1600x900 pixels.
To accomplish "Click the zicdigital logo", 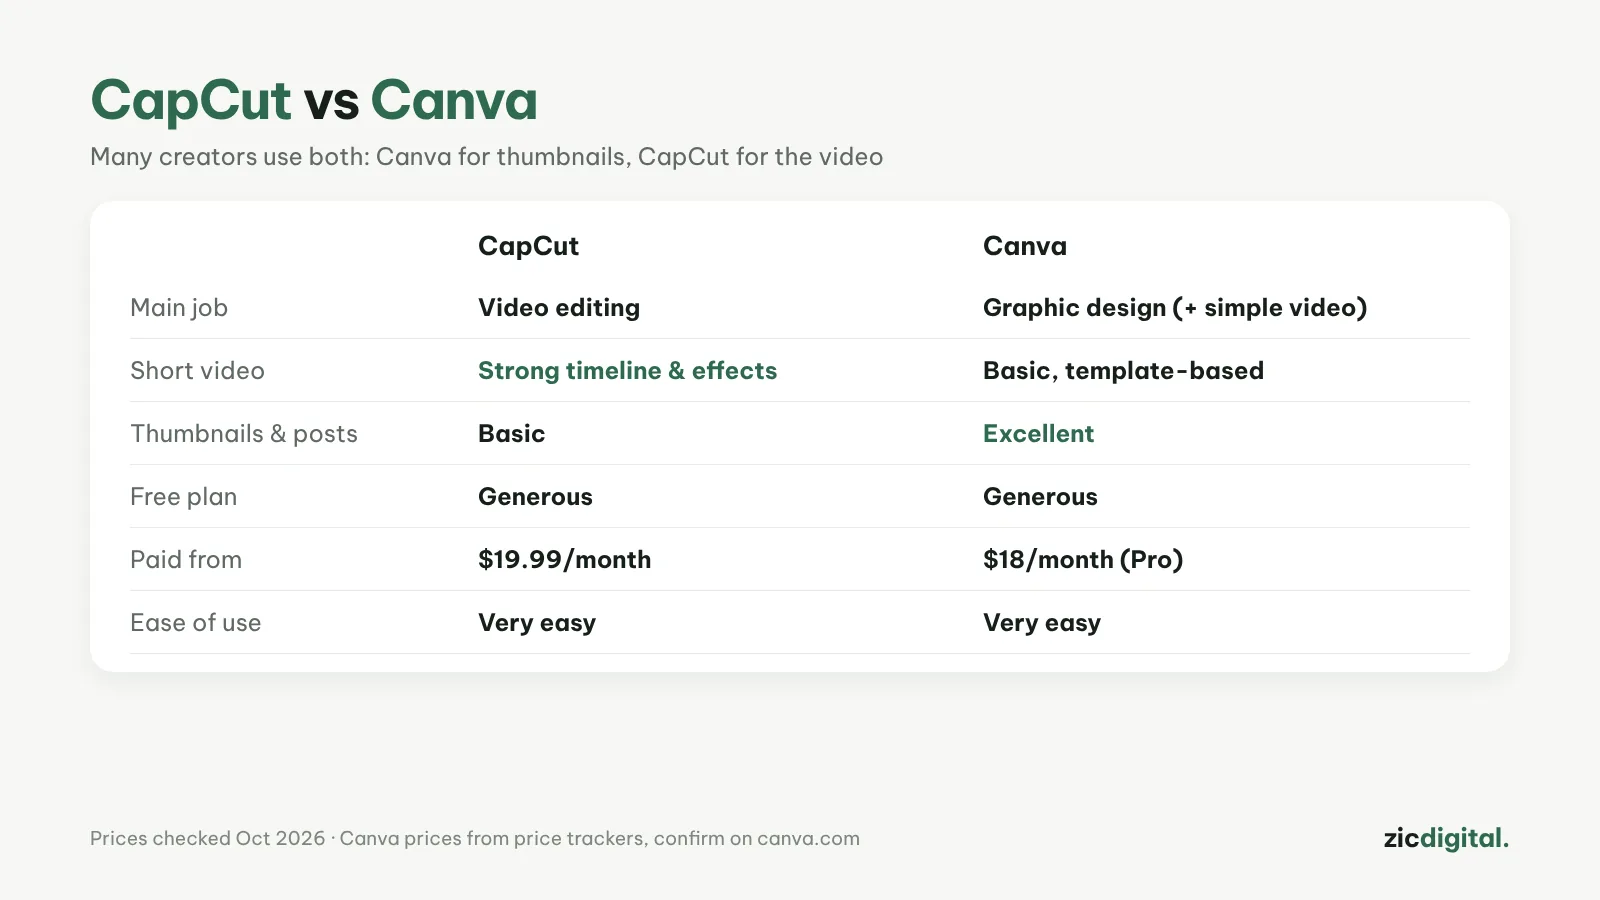I will point(1446,838).
